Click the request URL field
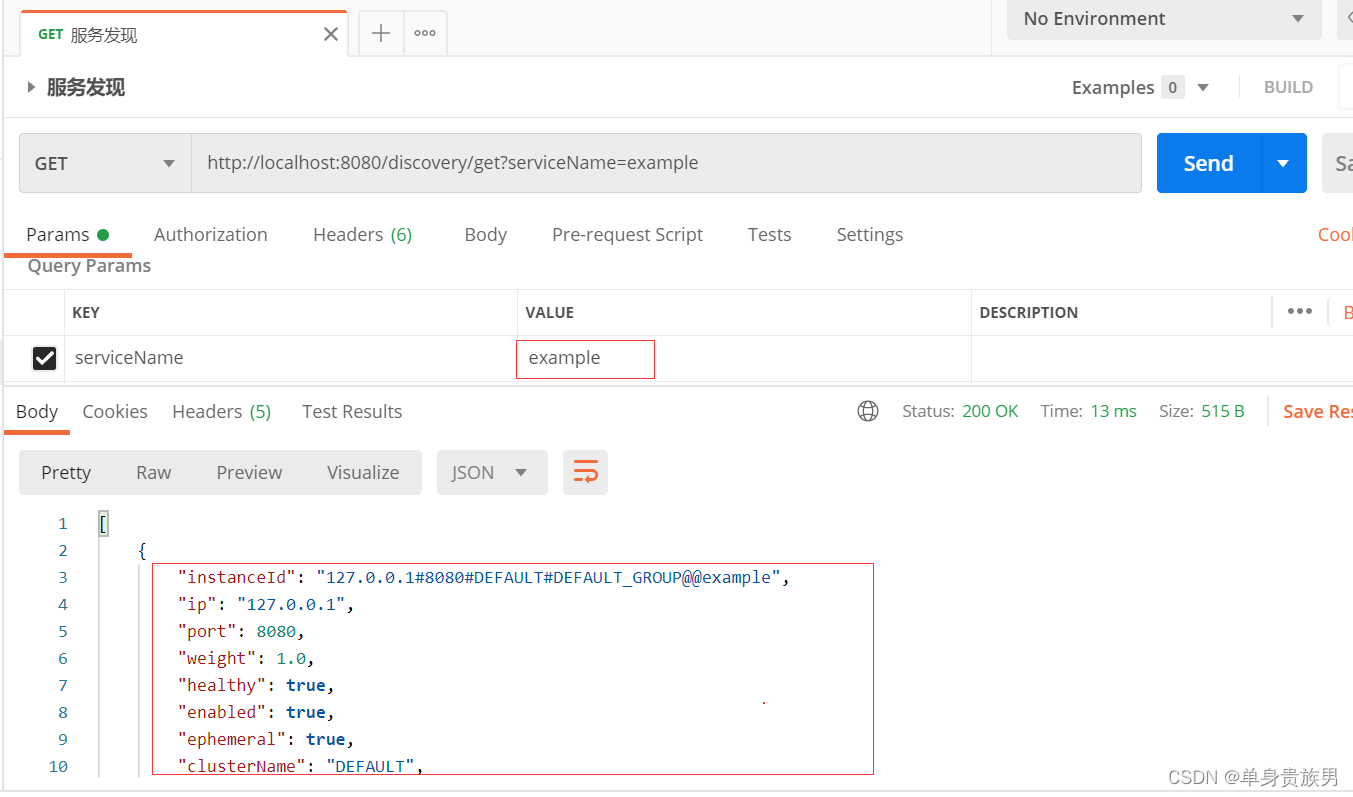The height and width of the screenshot is (797, 1353). (666, 163)
